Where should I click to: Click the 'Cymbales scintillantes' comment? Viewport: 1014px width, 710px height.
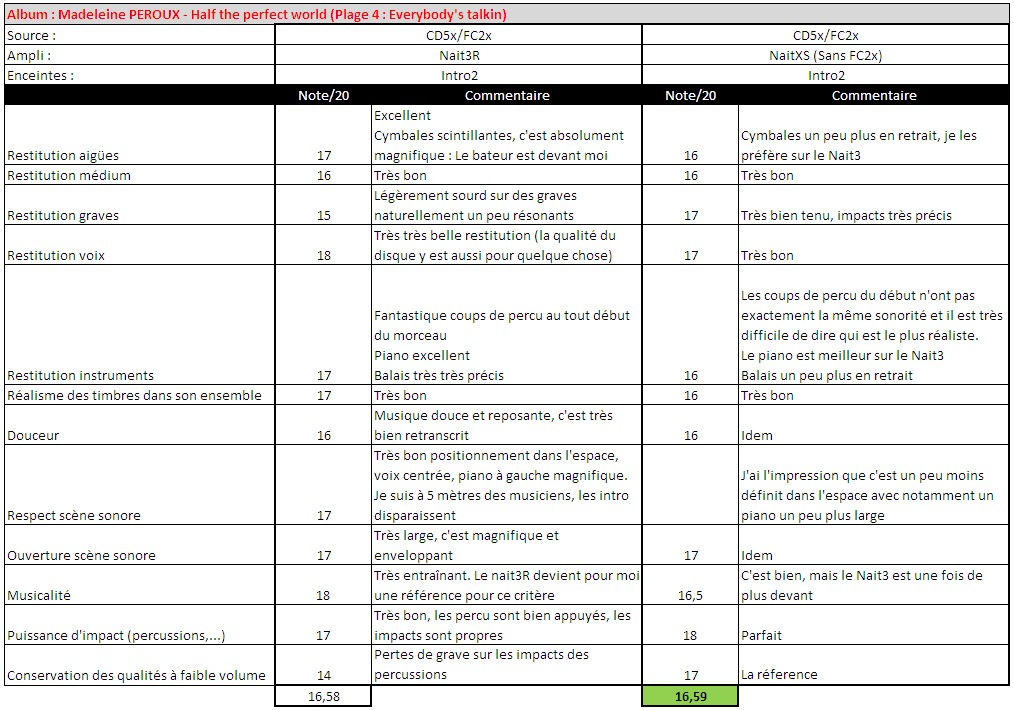click(x=506, y=134)
